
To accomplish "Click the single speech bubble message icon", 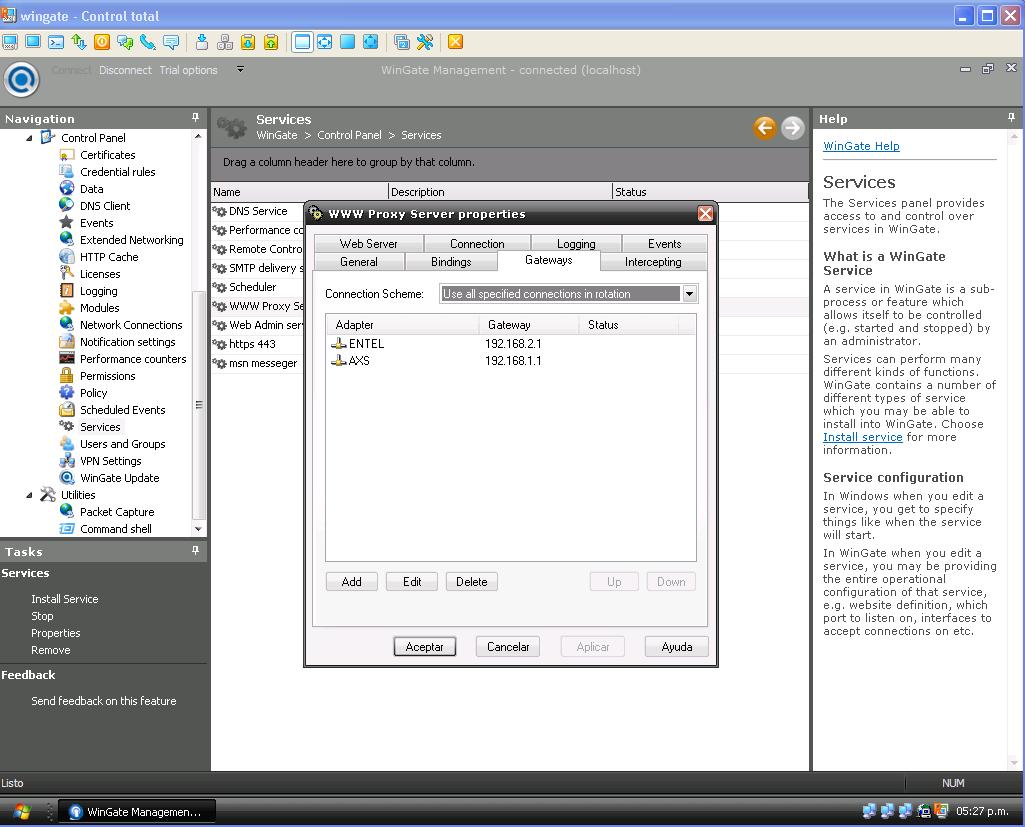I will point(171,42).
